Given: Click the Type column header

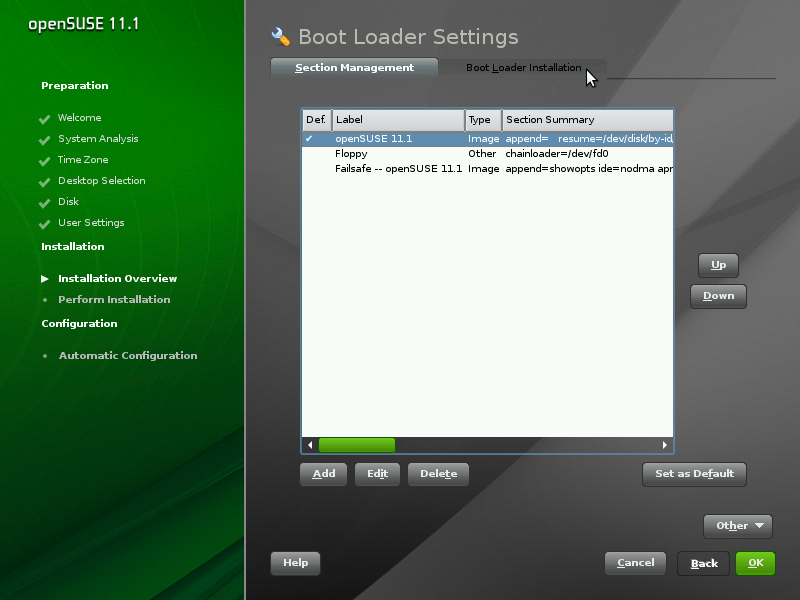Looking at the screenshot, I should (483, 120).
